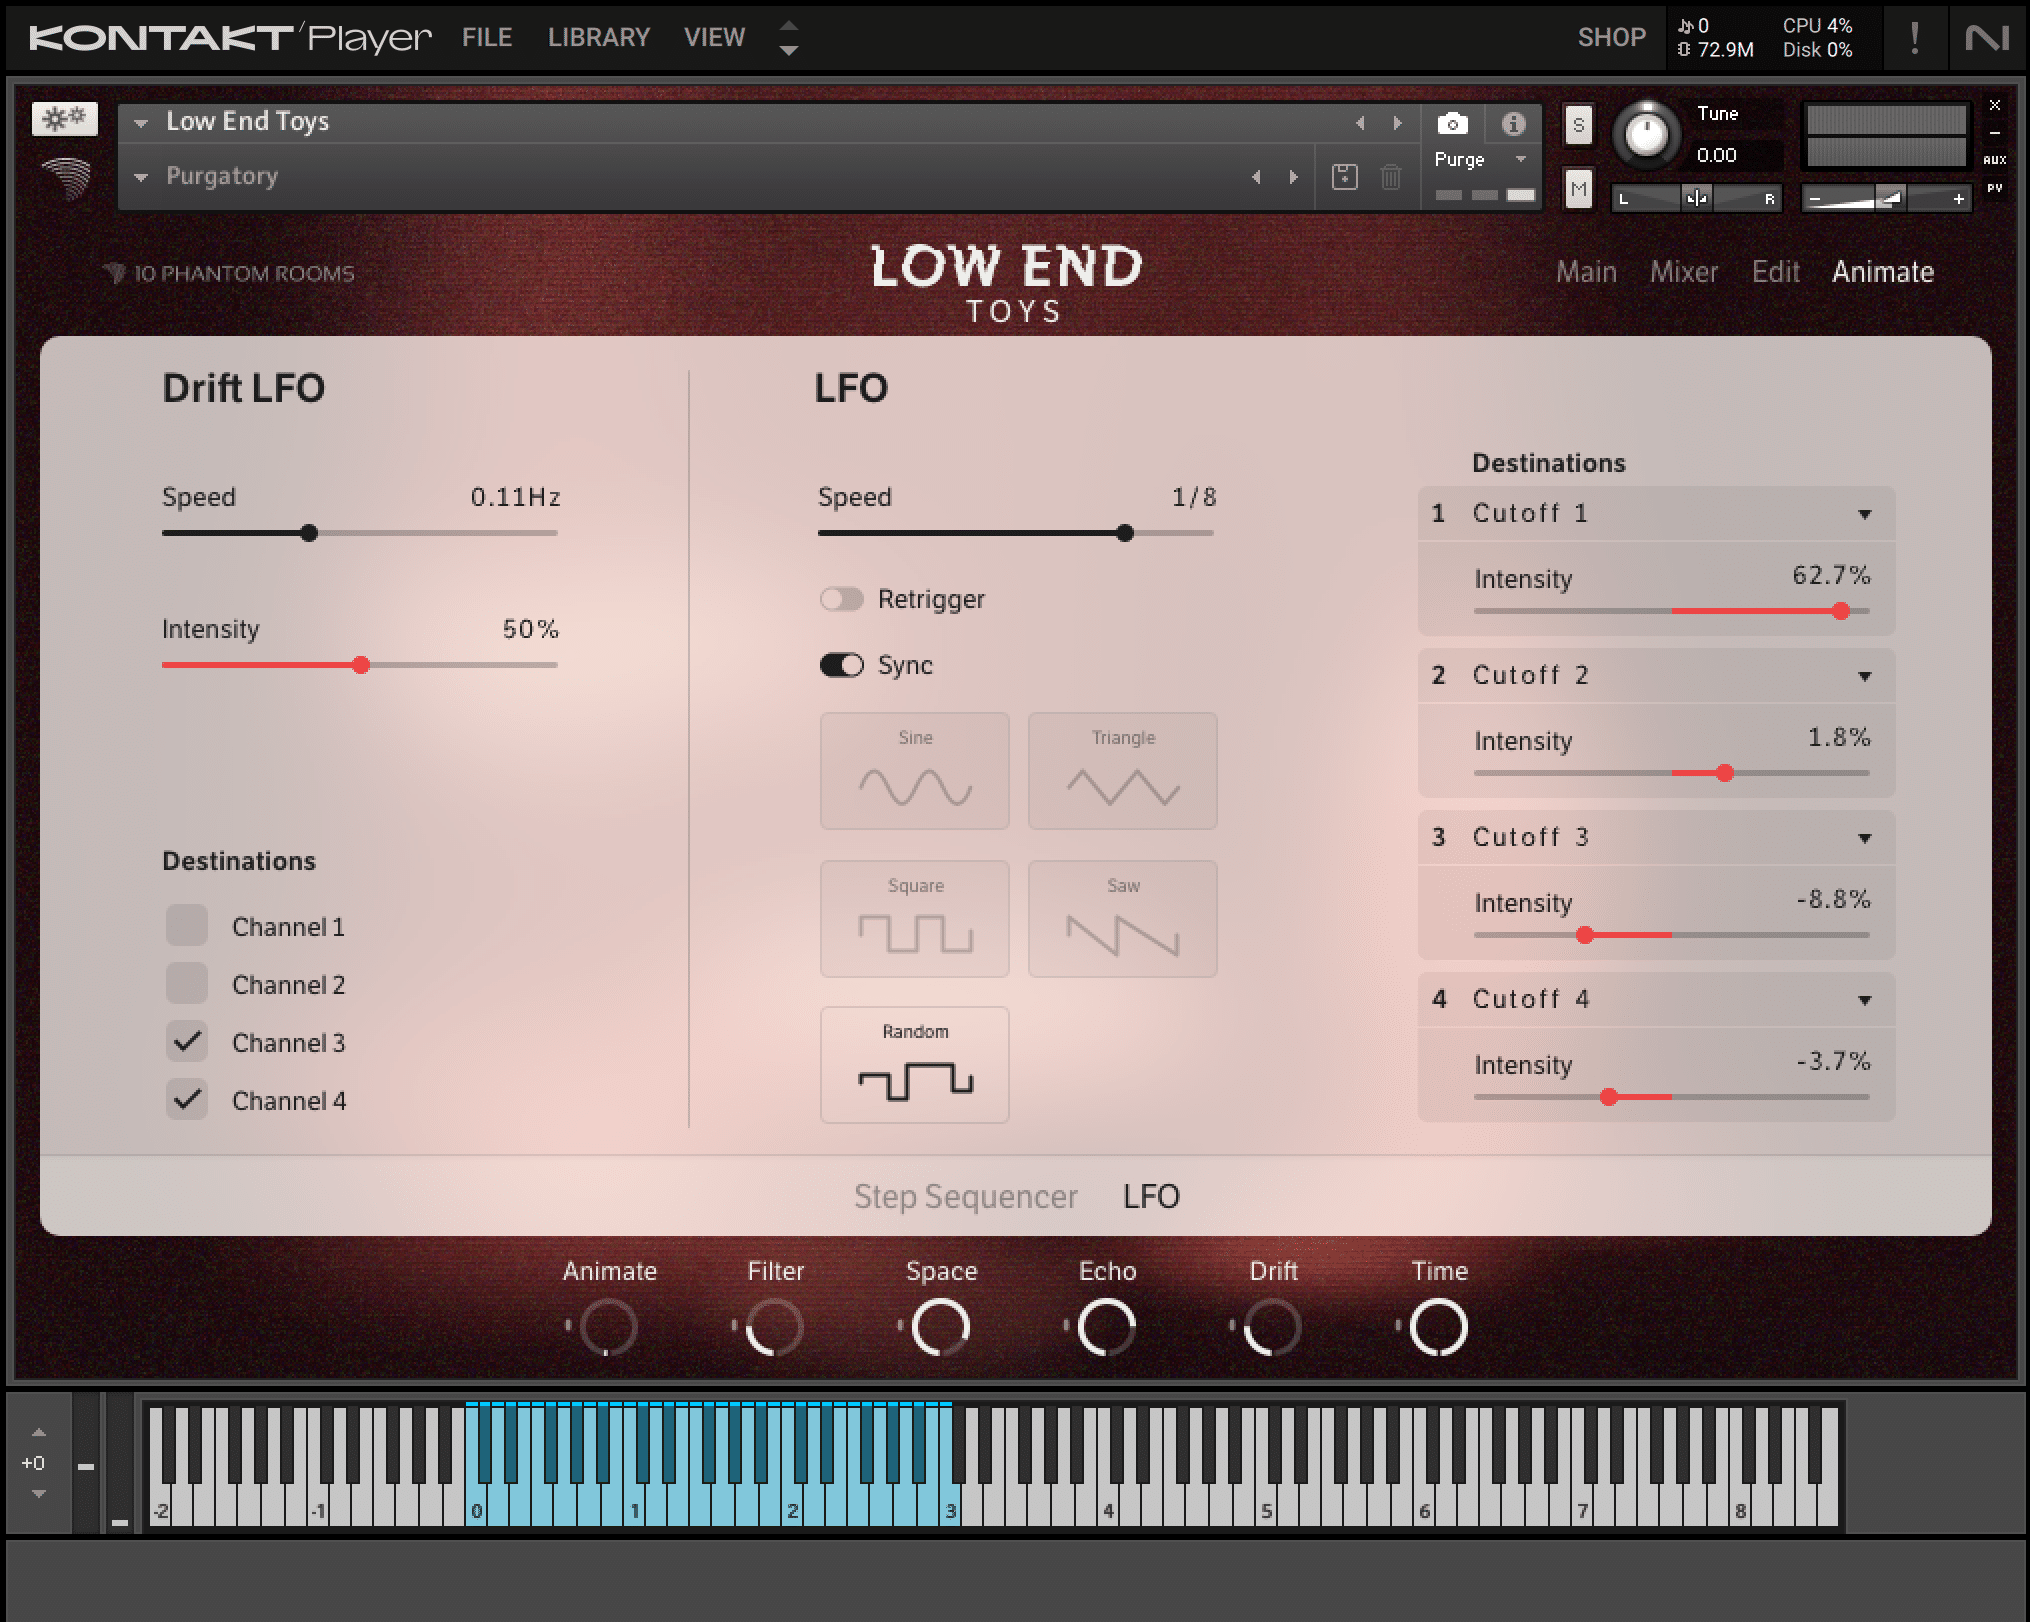The height and width of the screenshot is (1622, 2032).
Task: Toggle the Retrigger switch
Action: click(x=841, y=599)
